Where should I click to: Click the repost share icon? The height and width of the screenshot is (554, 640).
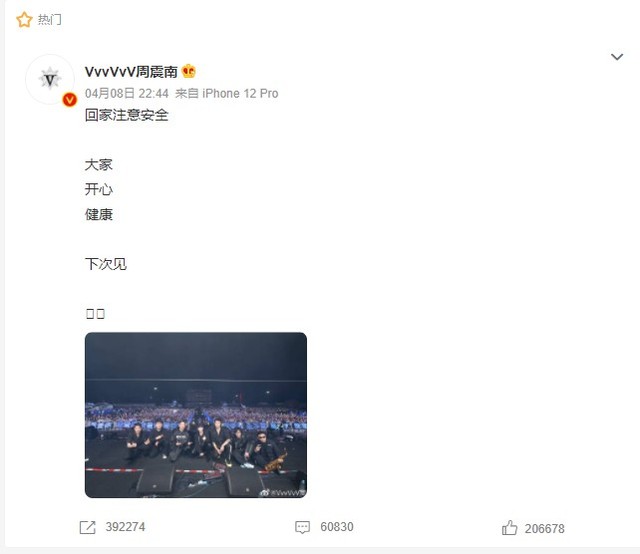[87, 527]
